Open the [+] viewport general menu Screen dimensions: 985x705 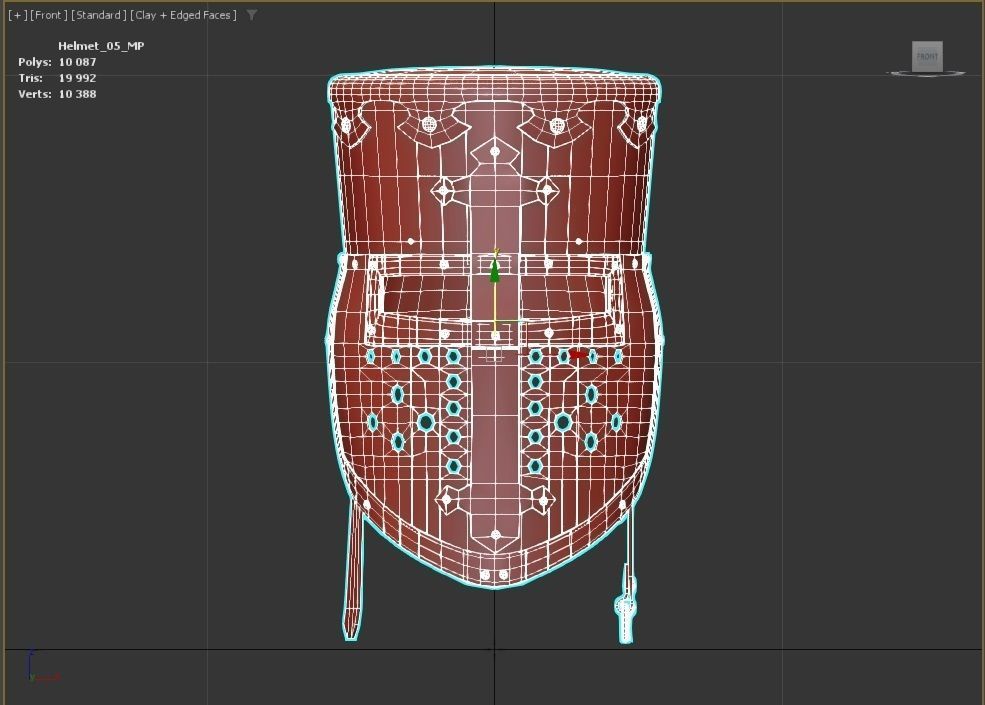tap(18, 15)
